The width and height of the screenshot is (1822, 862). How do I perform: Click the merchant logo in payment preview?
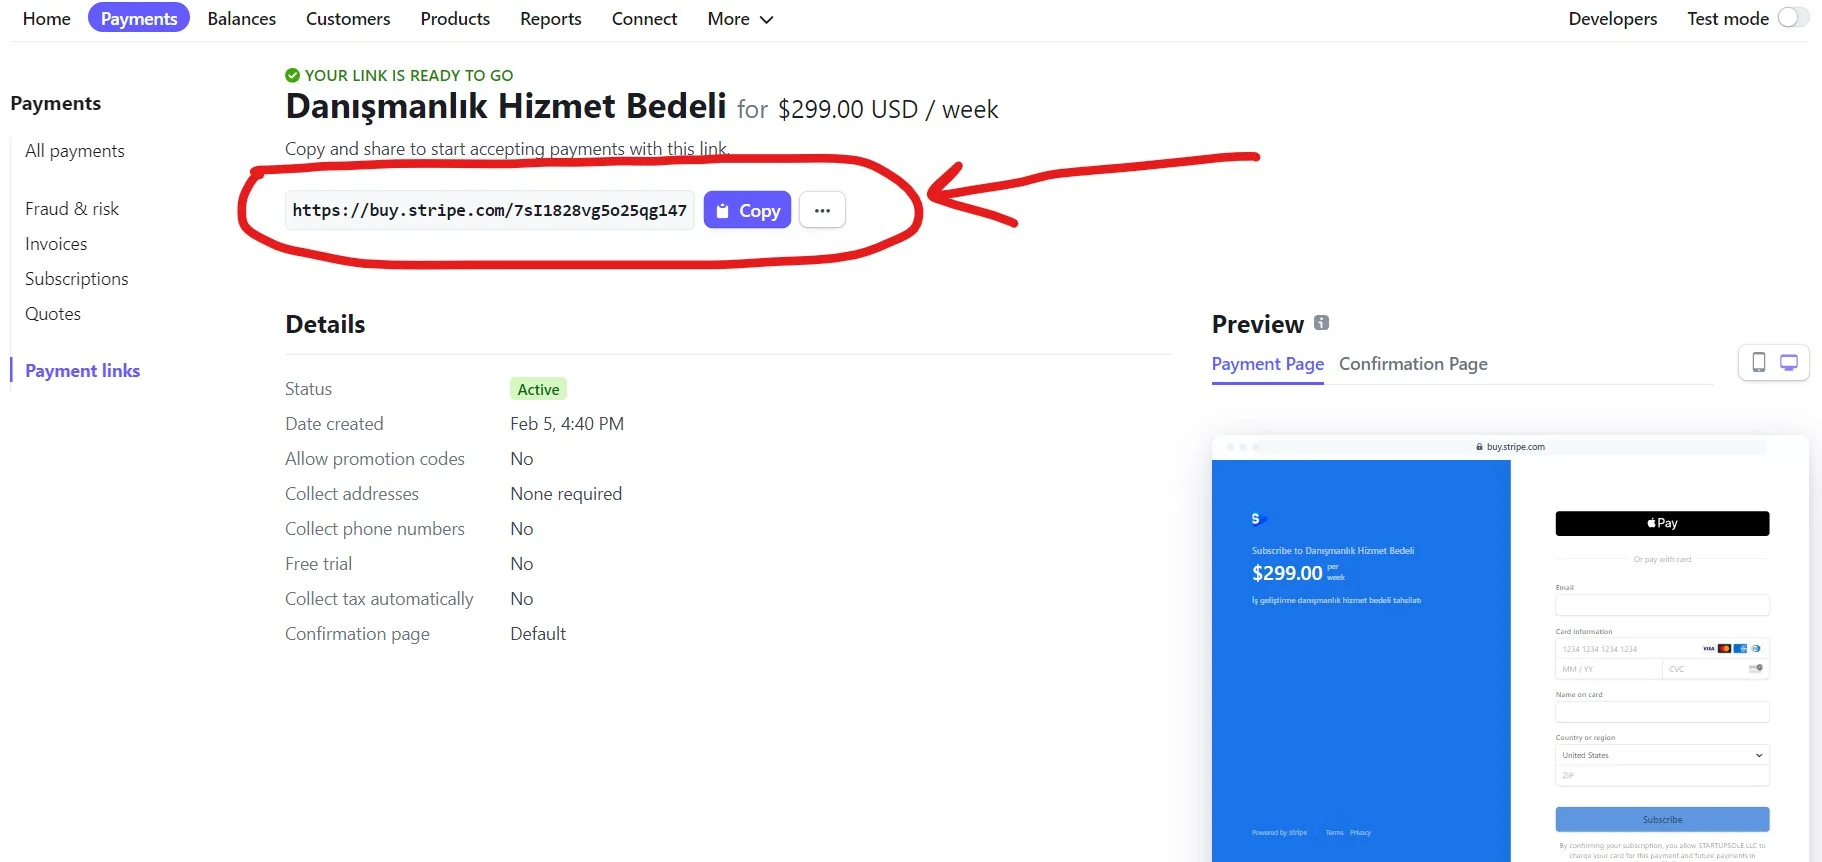1258,519
